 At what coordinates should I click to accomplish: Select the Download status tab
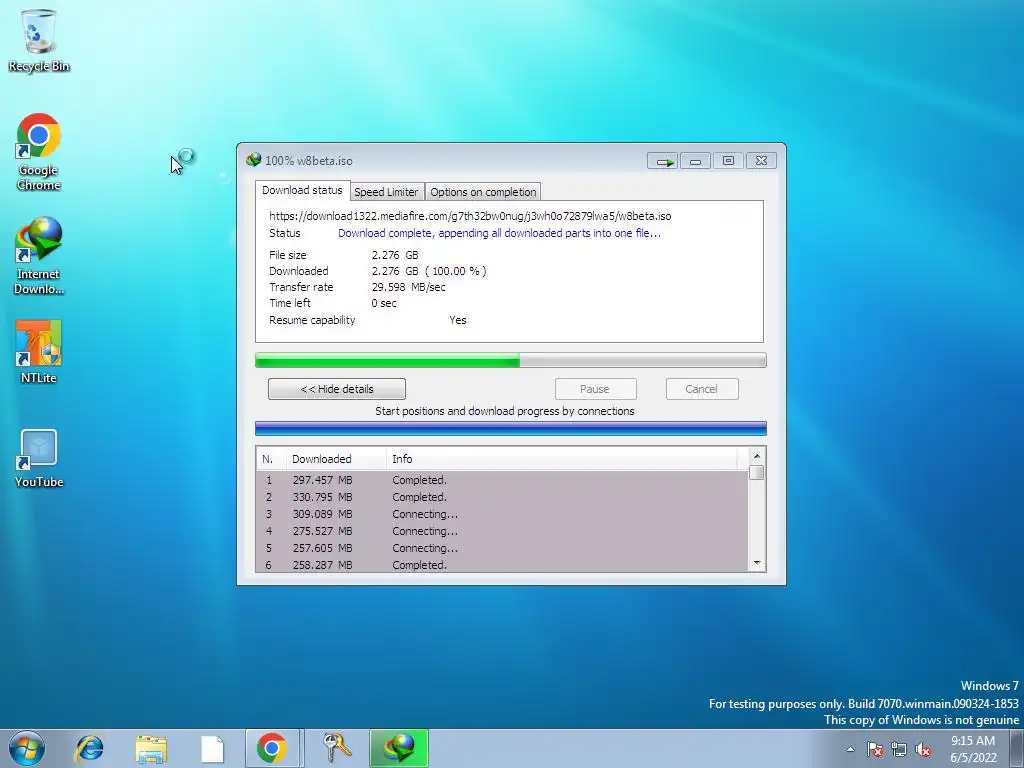click(302, 190)
